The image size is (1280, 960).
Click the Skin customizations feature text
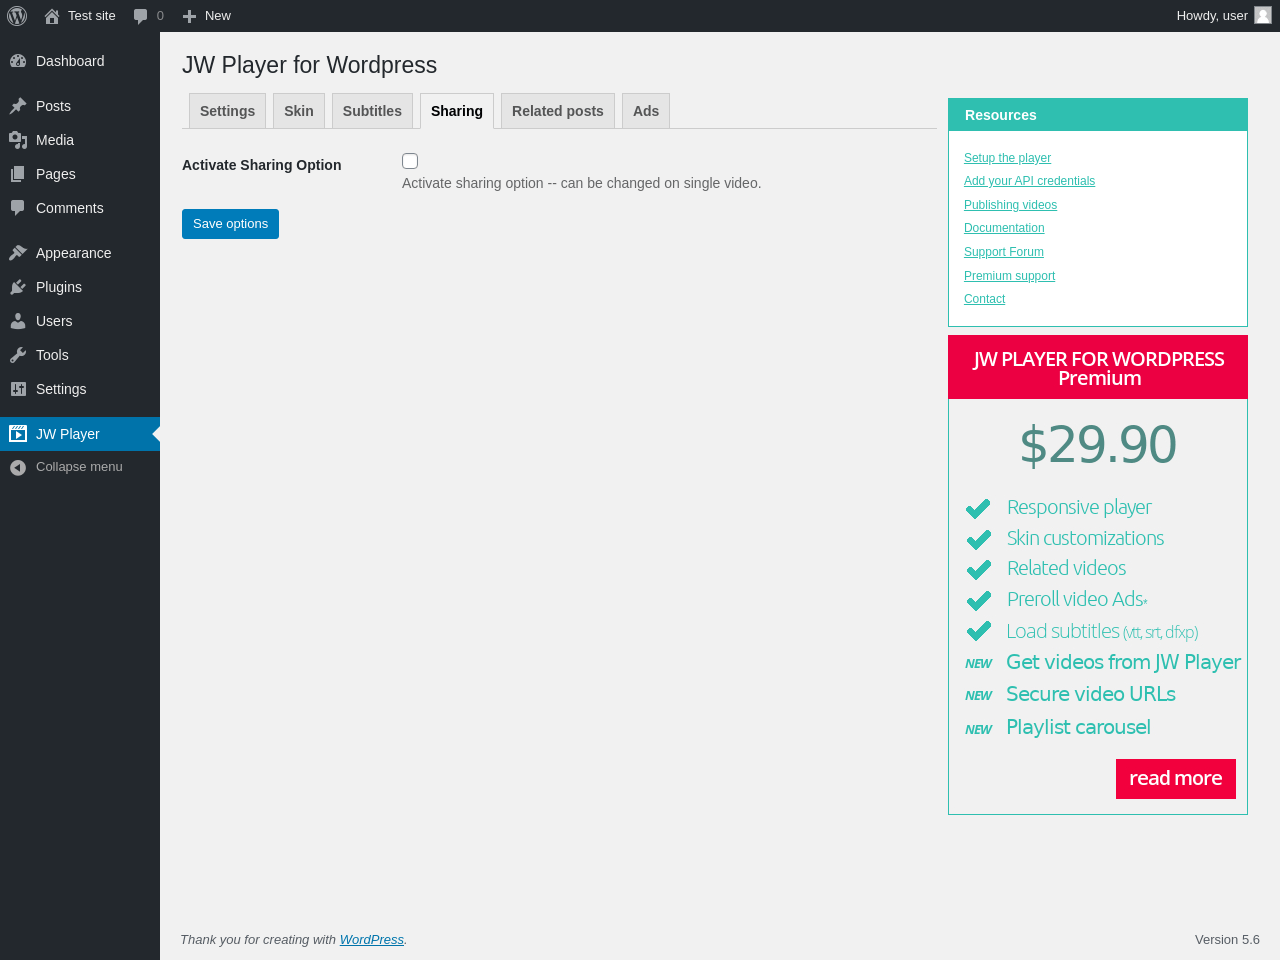(x=1085, y=538)
